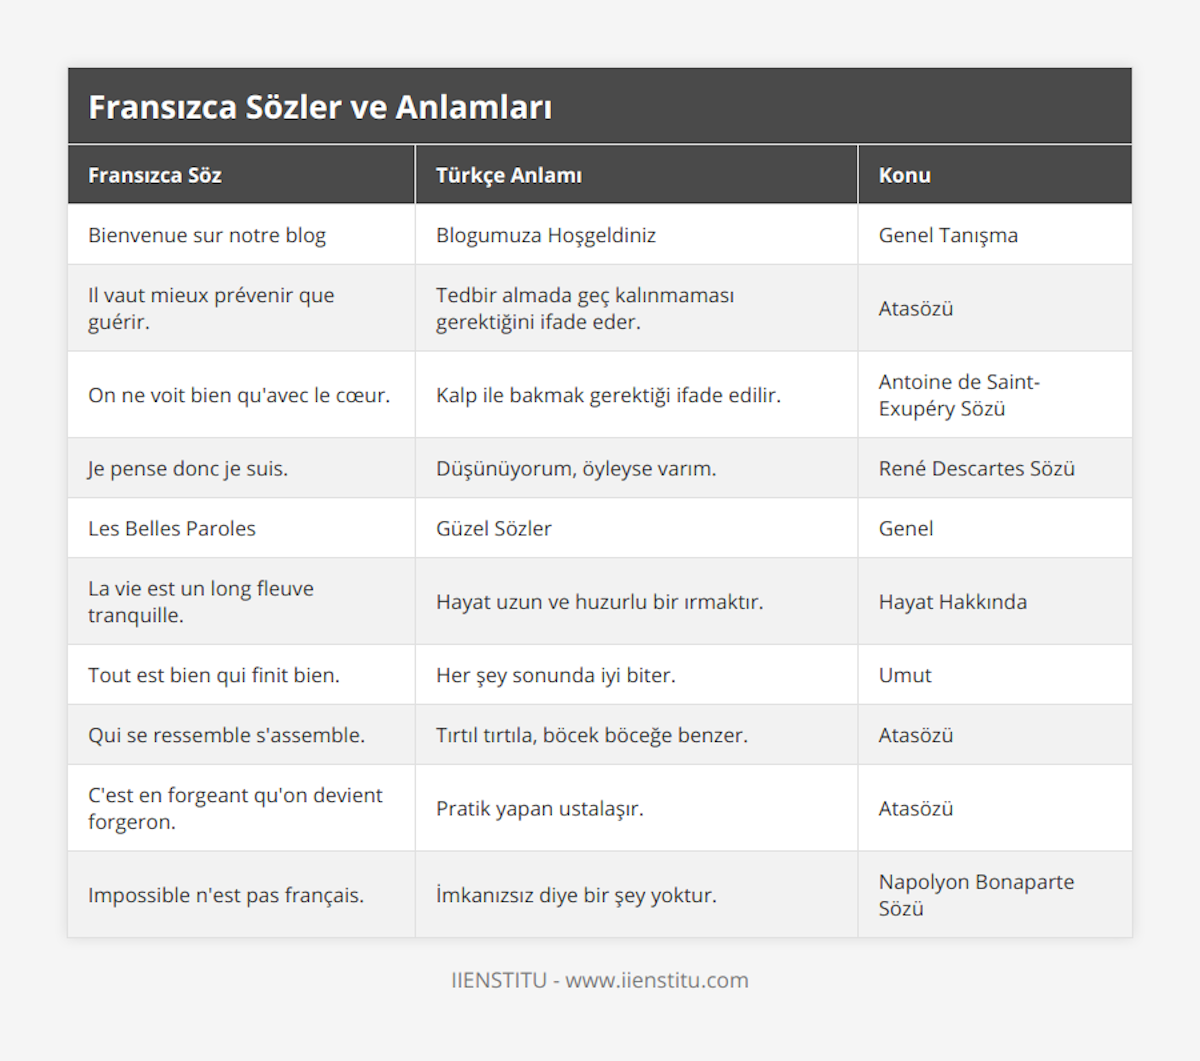Click the 'Je pense donc je suis.' quote
The image size is (1200, 1061).
tap(188, 468)
